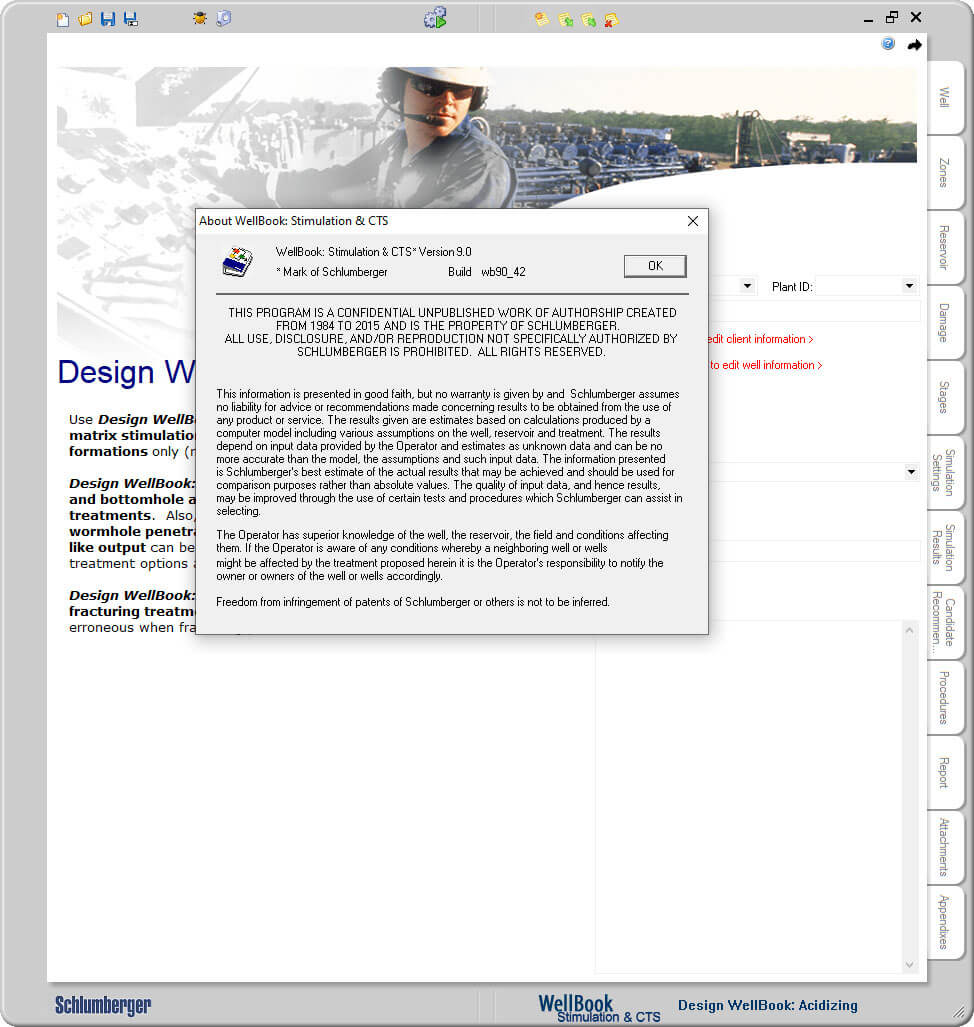Open the combo box below the edit links
974x1027 pixels.
tap(908, 471)
